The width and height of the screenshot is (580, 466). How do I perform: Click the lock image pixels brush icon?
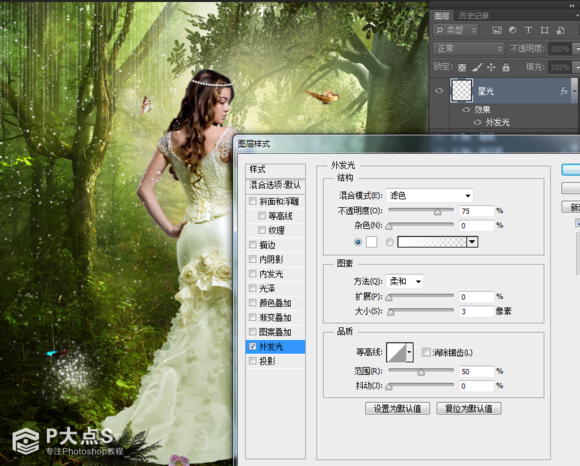pos(477,67)
